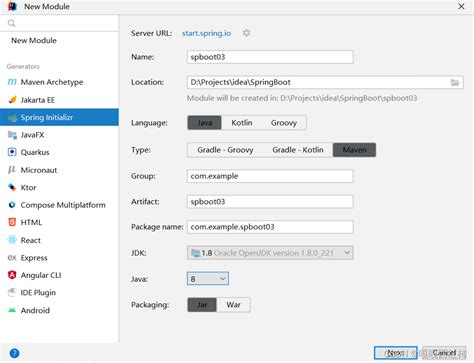Open help via the question mark icon
The height and width of the screenshot is (363, 474).
tap(14, 353)
